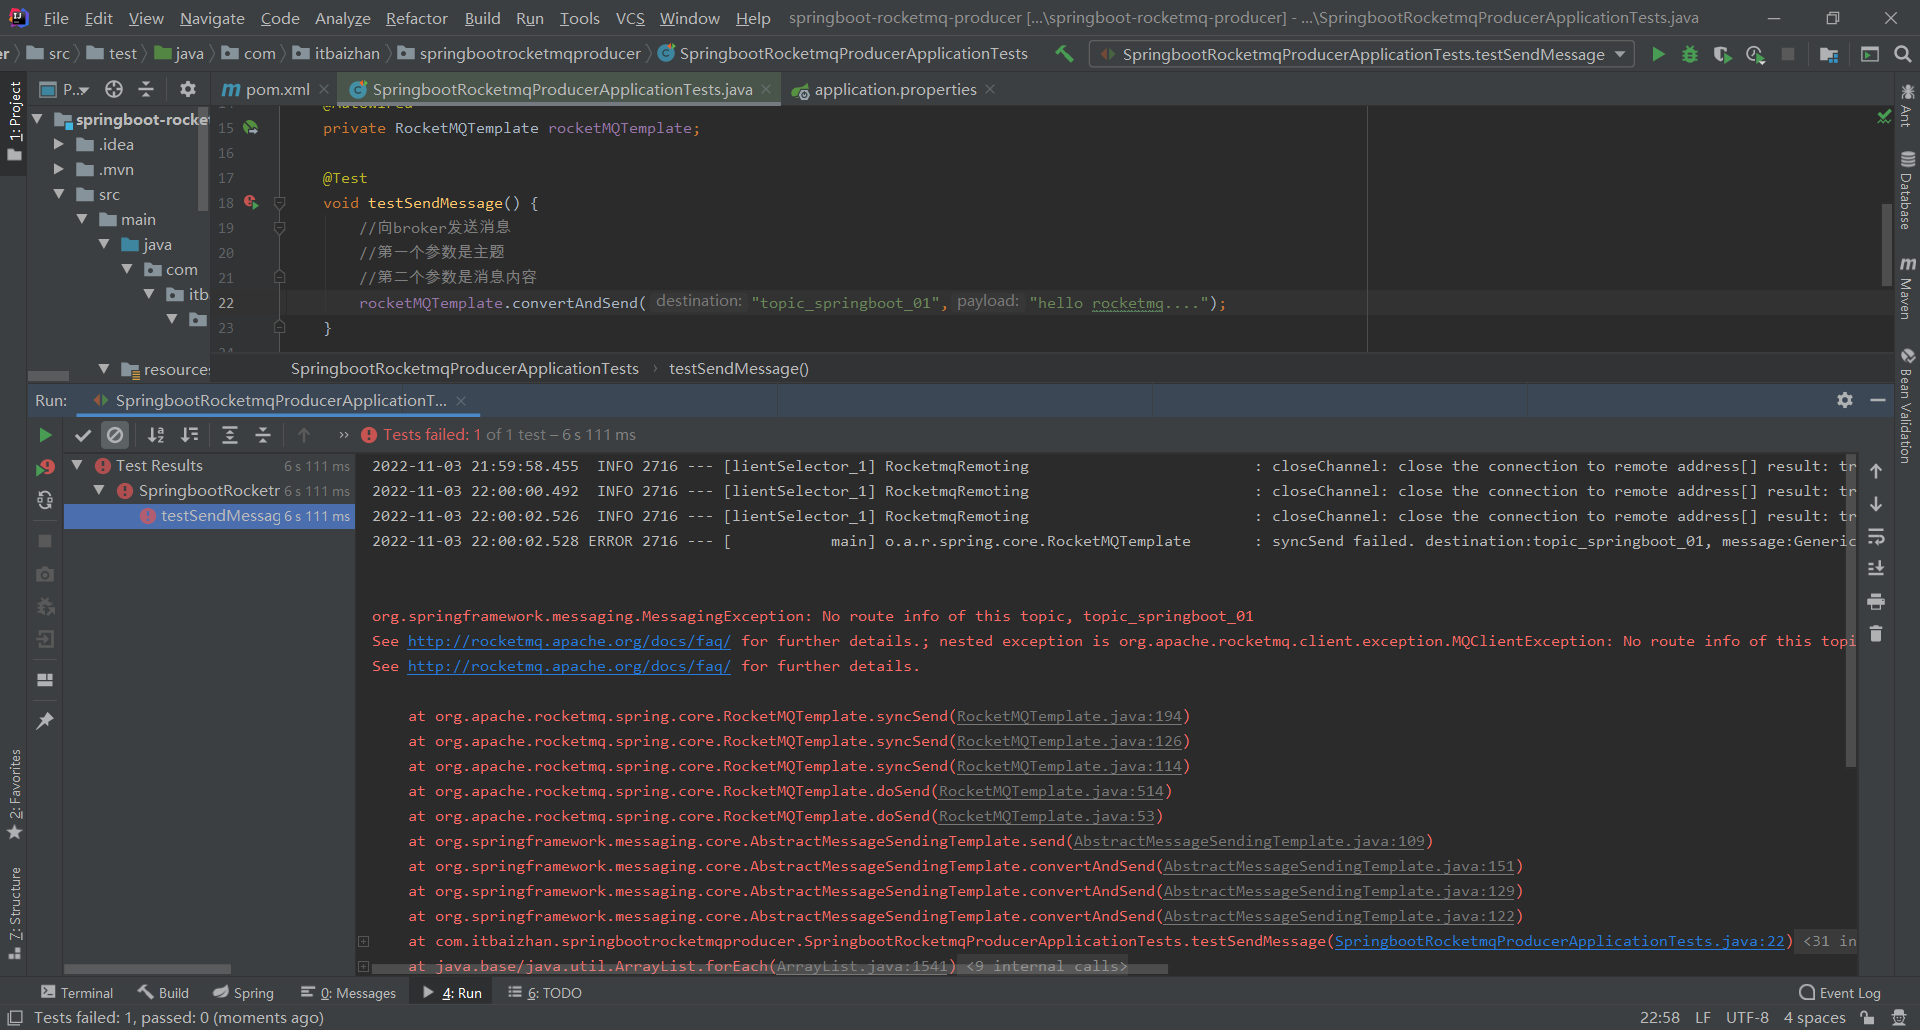This screenshot has width=1920, height=1030.
Task: Toggle Show Ignored tests button
Action: click(x=116, y=435)
